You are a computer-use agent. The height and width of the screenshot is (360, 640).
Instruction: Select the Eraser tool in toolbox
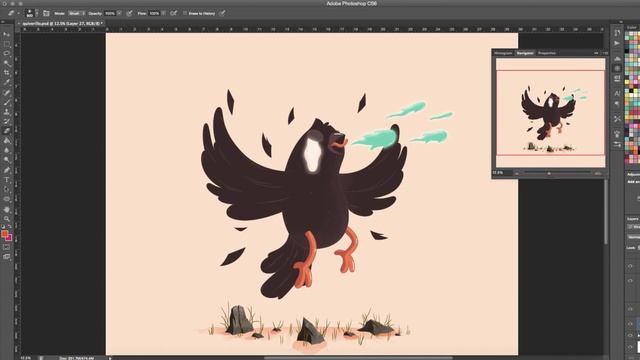[7, 131]
